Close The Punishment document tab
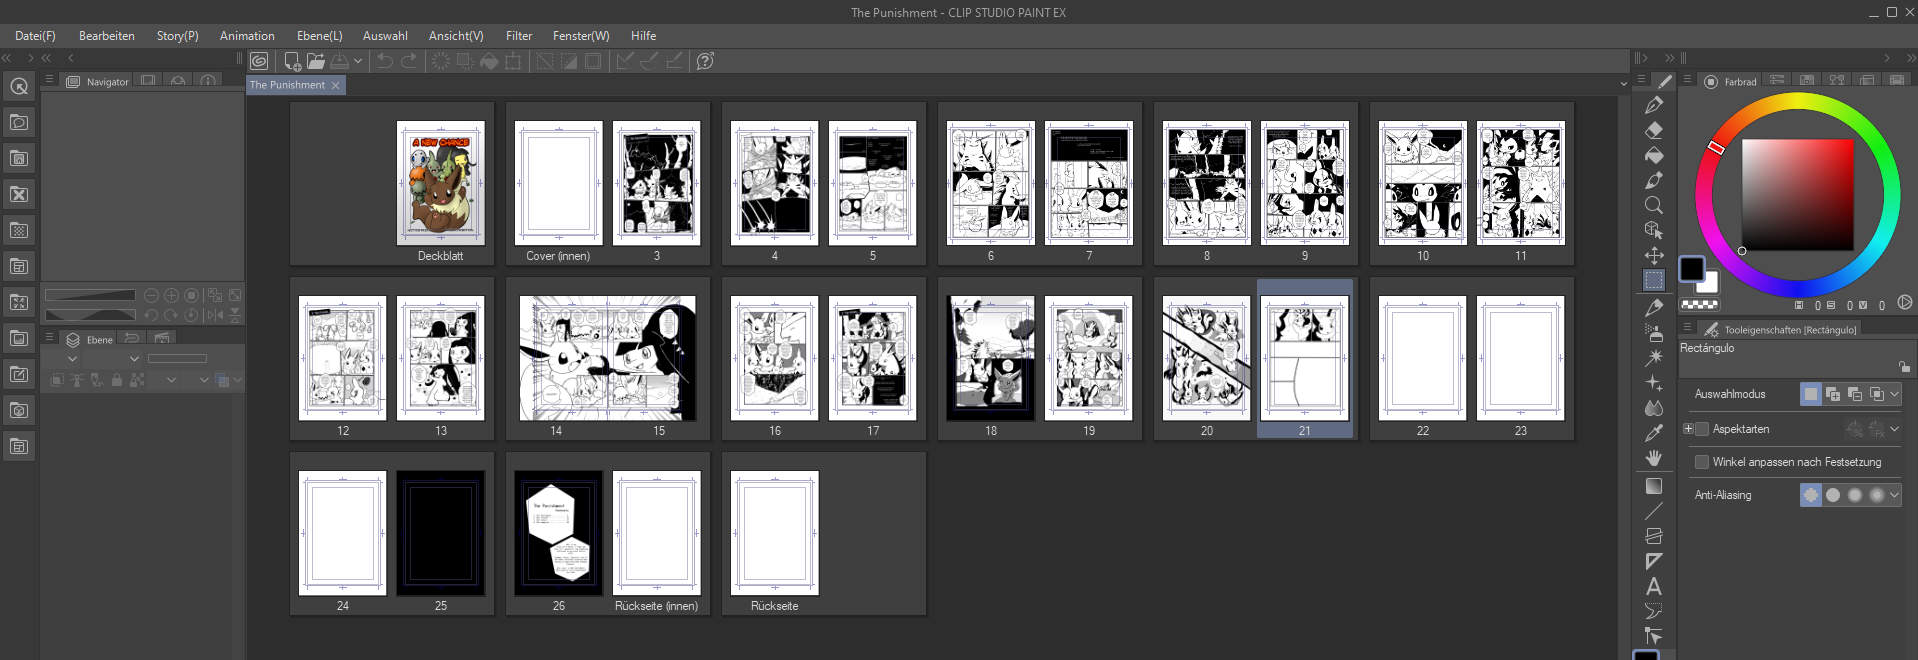Screen dimensions: 1918x660 pos(336,86)
